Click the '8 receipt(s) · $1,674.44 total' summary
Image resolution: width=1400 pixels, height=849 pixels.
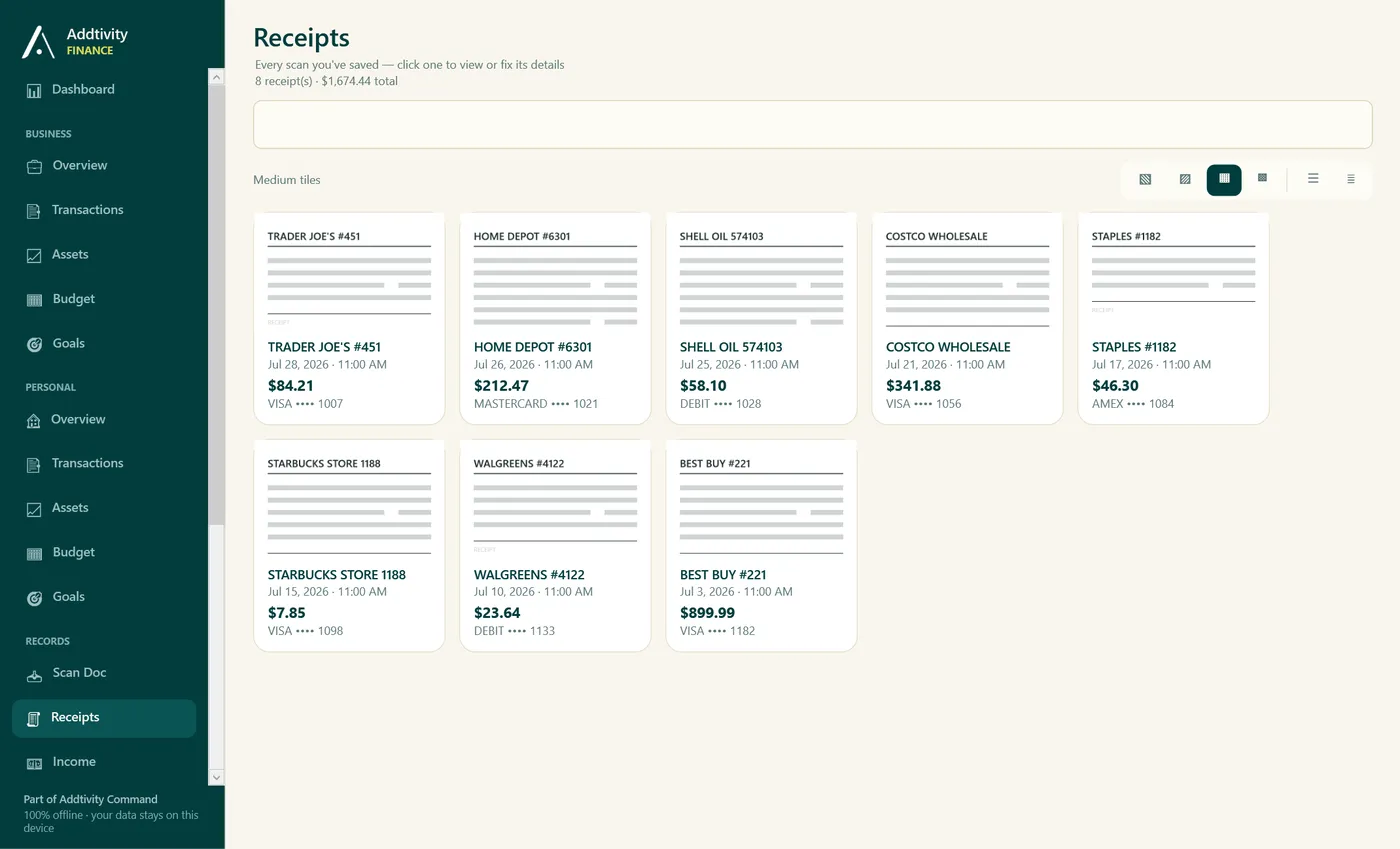[x=326, y=81]
